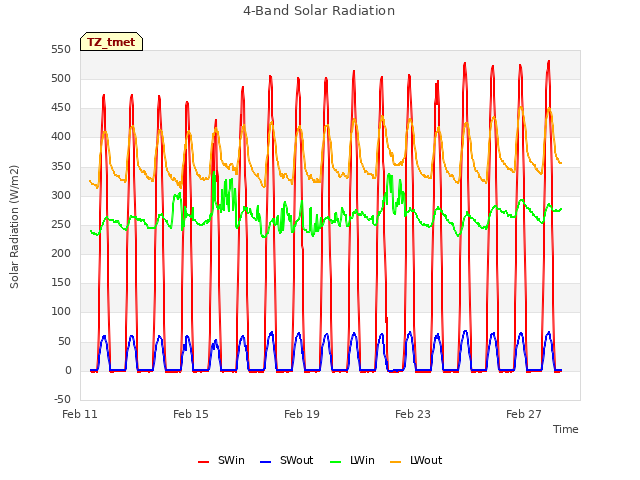640x480 pixels.
Task: Click the Solar Radiation (W/m2) axis title
Action: 14,227
